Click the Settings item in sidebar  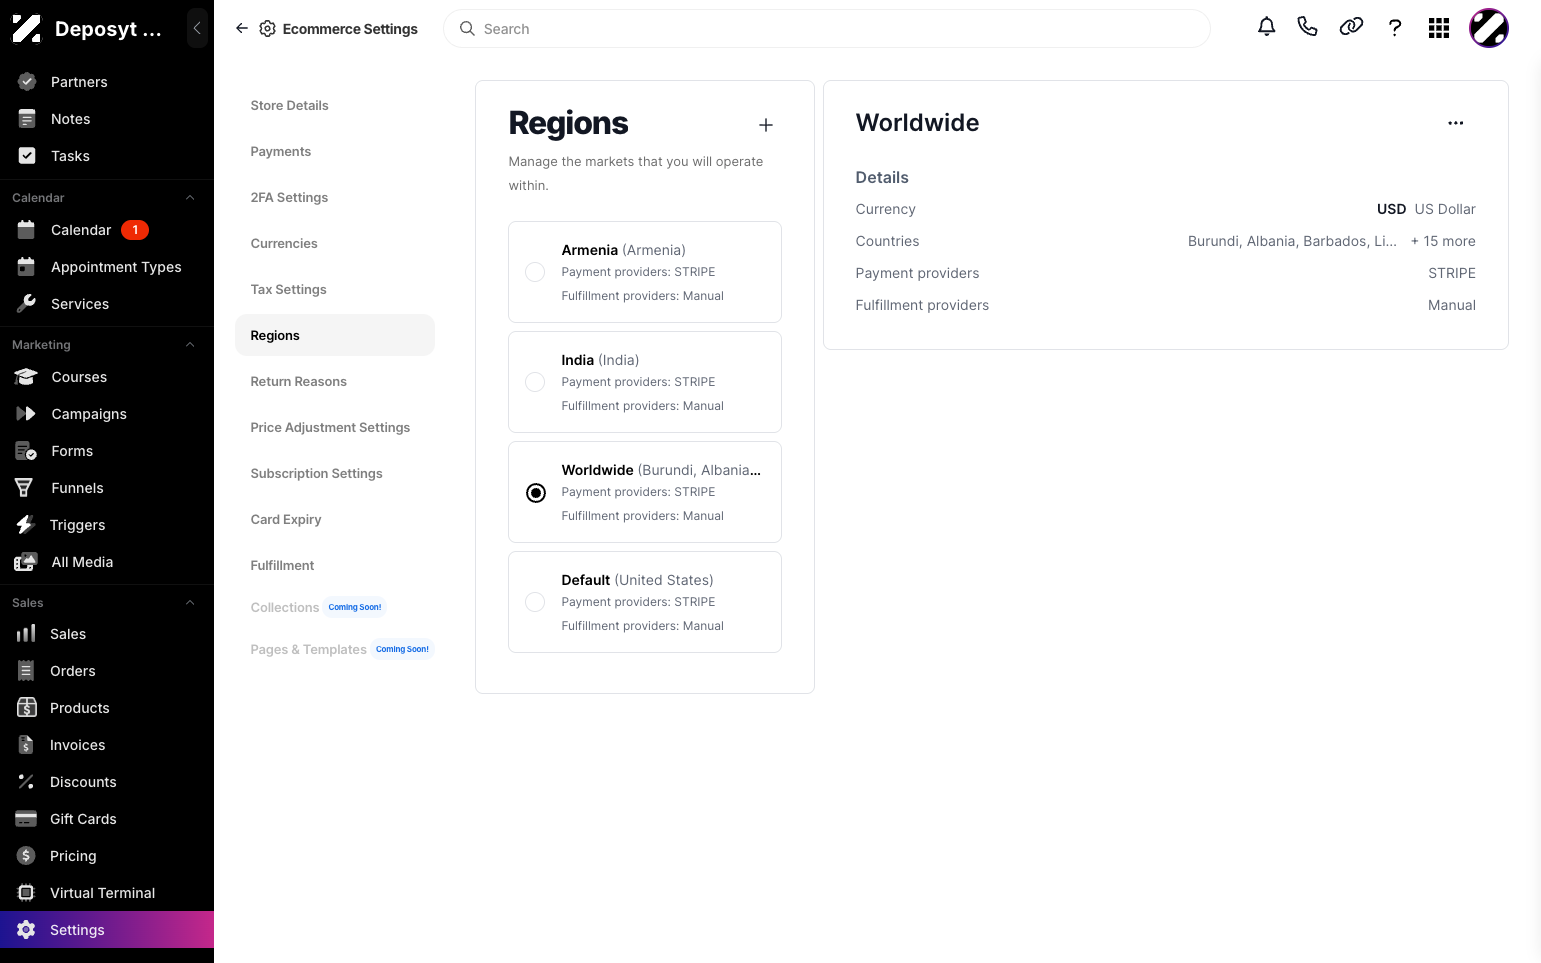click(107, 930)
